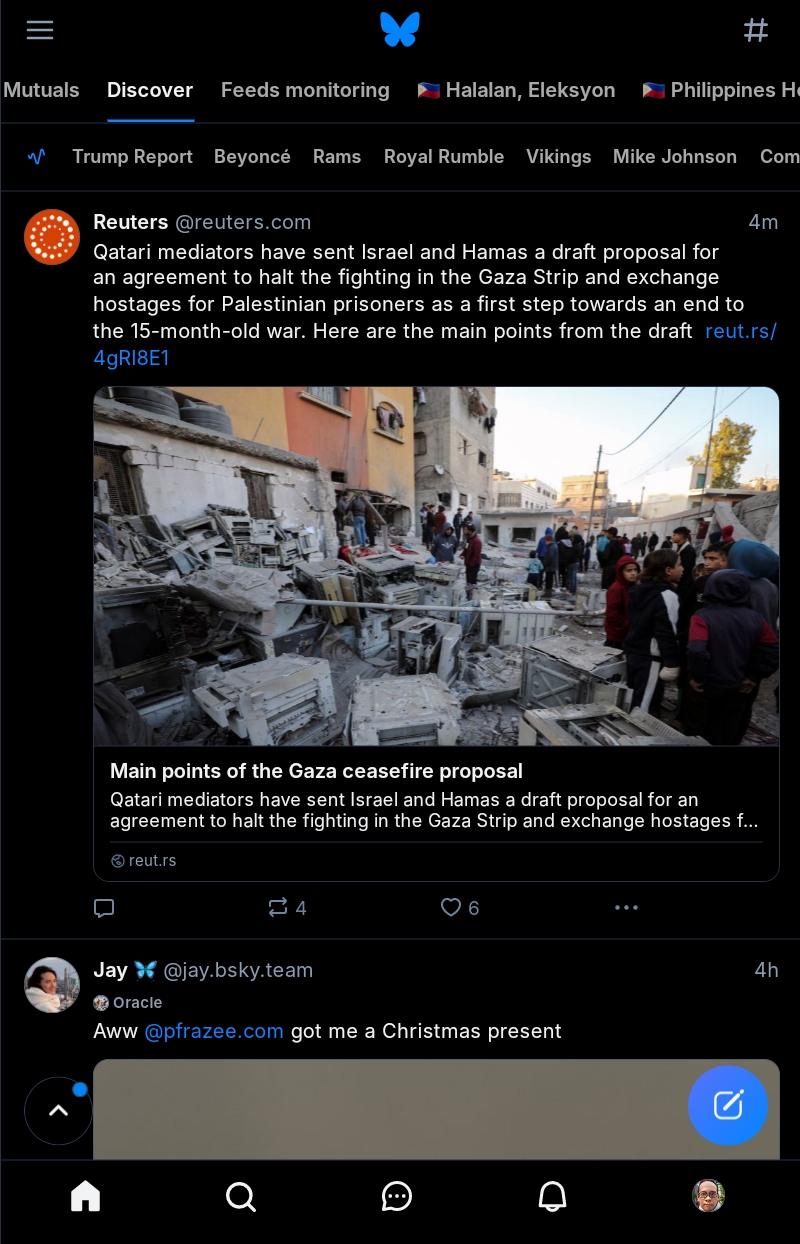Open the Gaza ceasefire article image
Screen dimensions: 800x1244
(436, 566)
